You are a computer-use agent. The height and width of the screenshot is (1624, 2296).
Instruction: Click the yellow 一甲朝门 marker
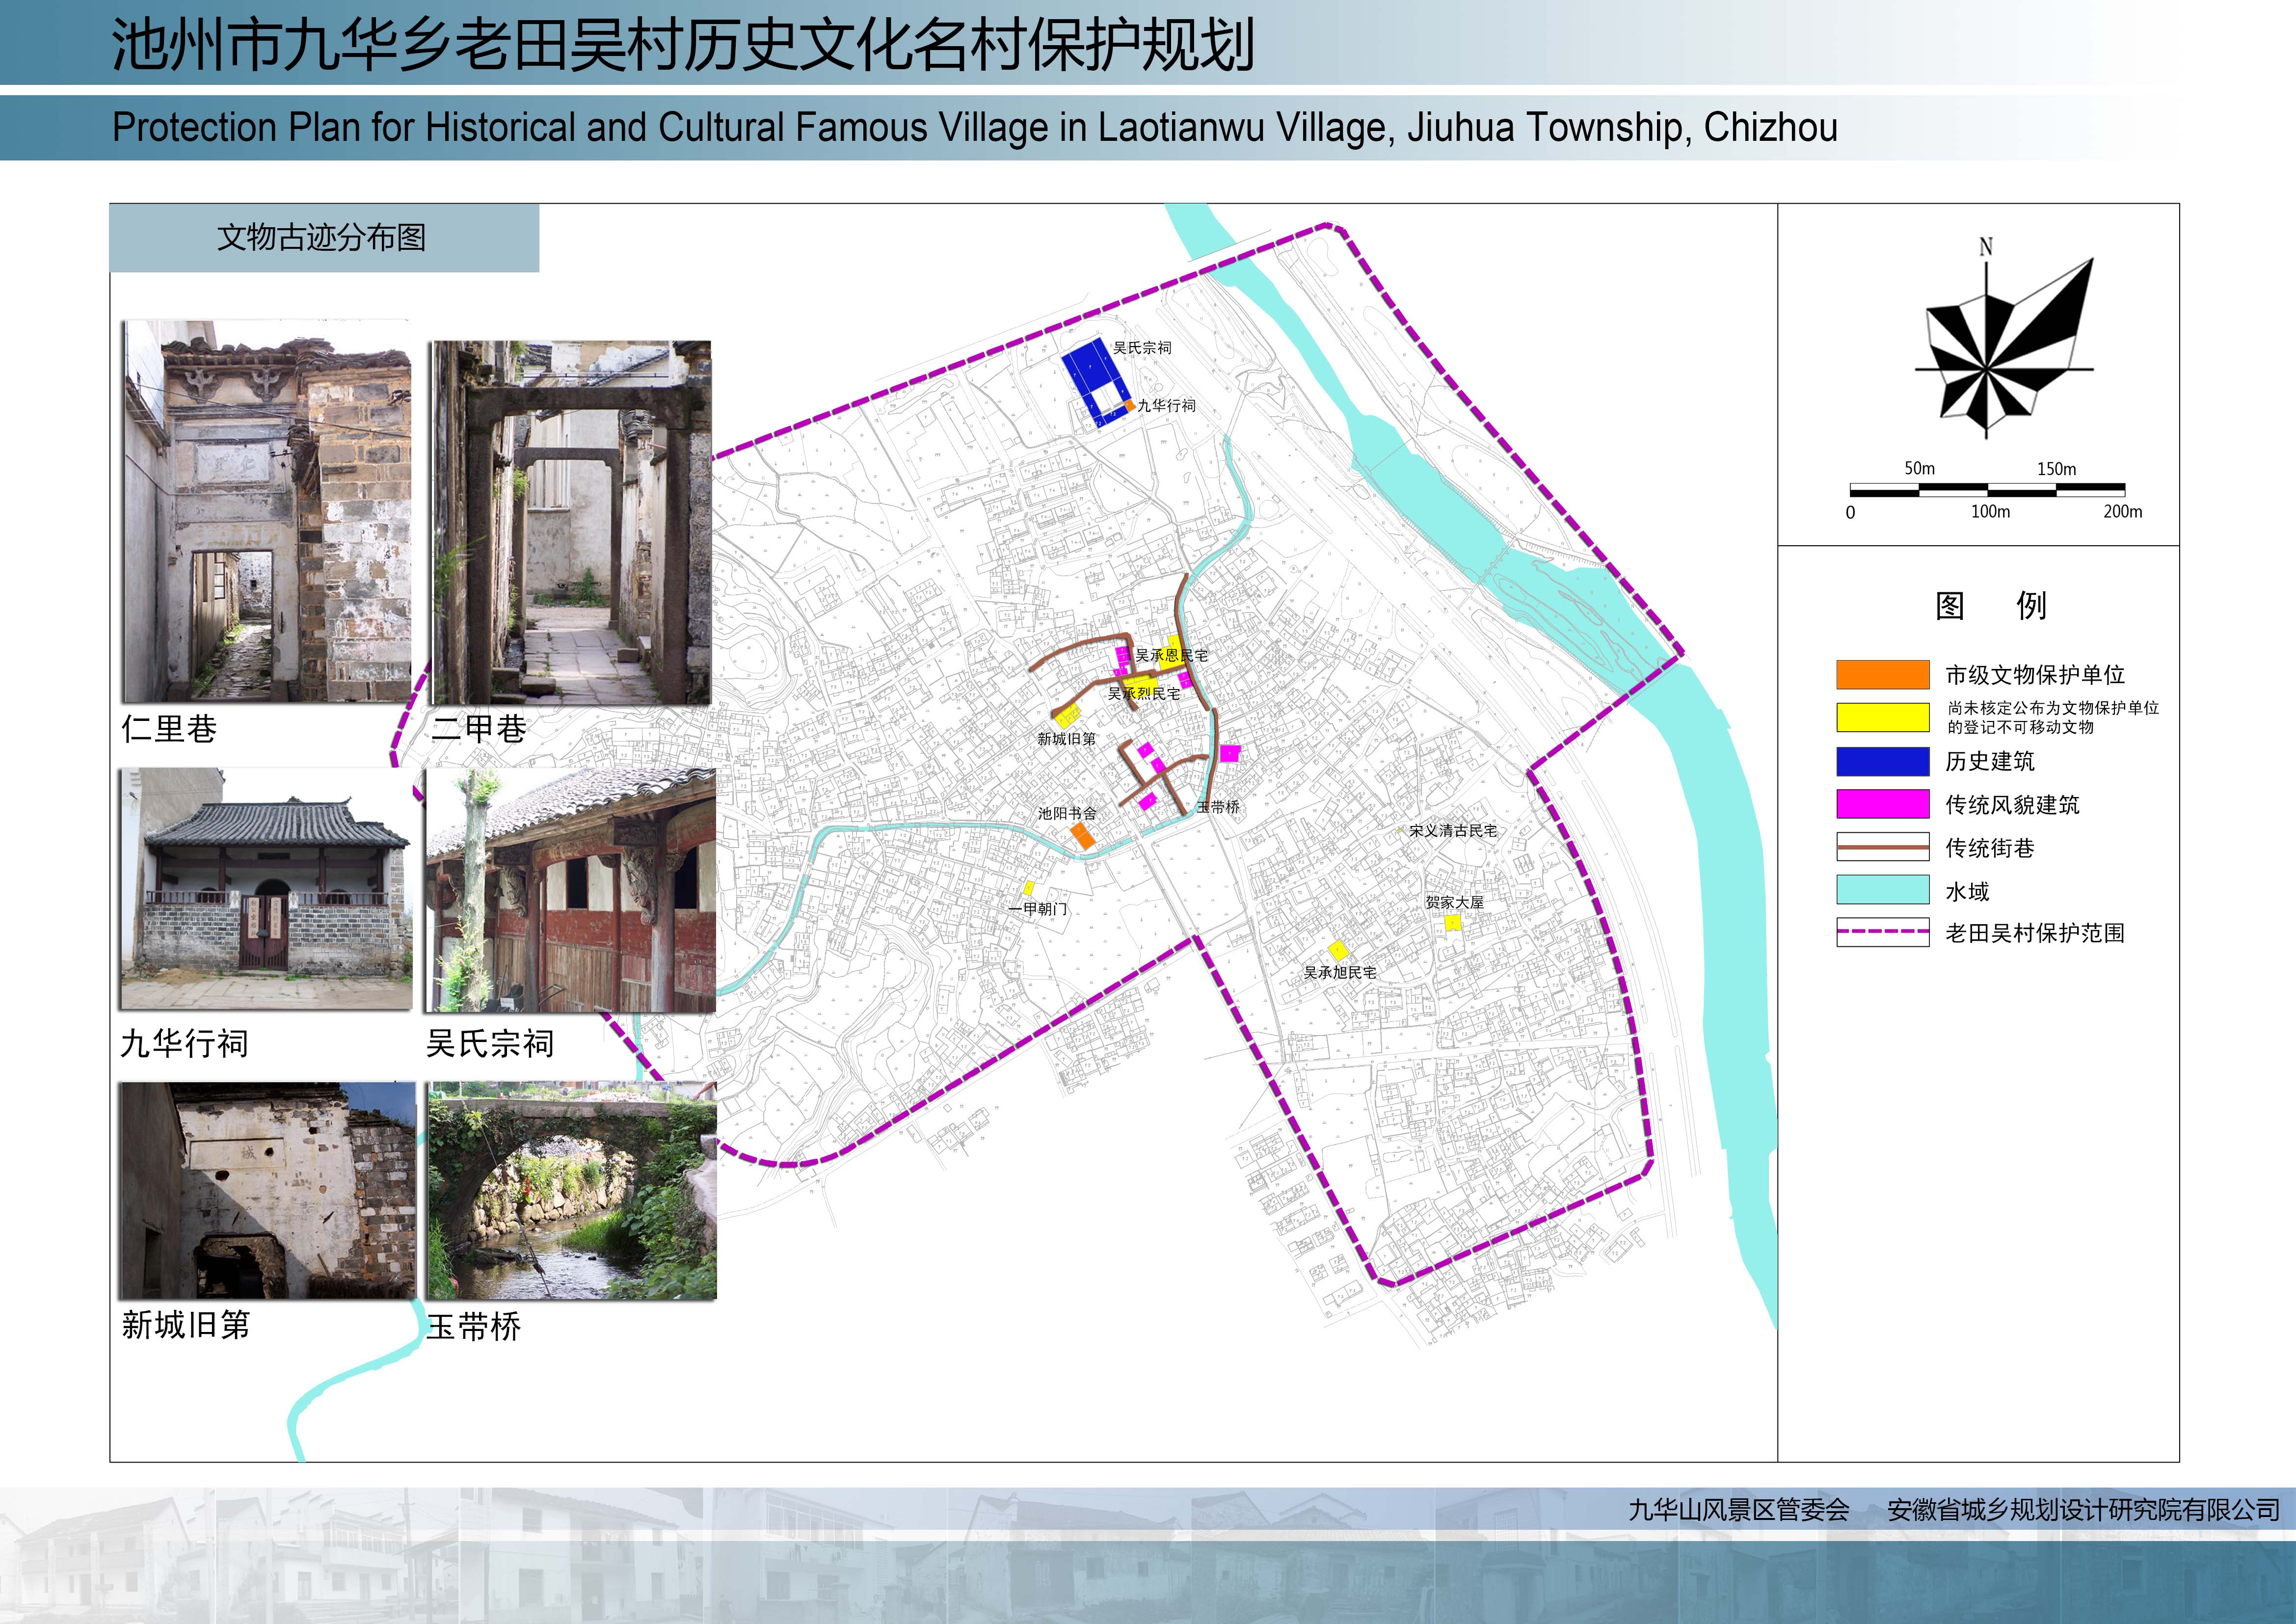coord(1028,888)
